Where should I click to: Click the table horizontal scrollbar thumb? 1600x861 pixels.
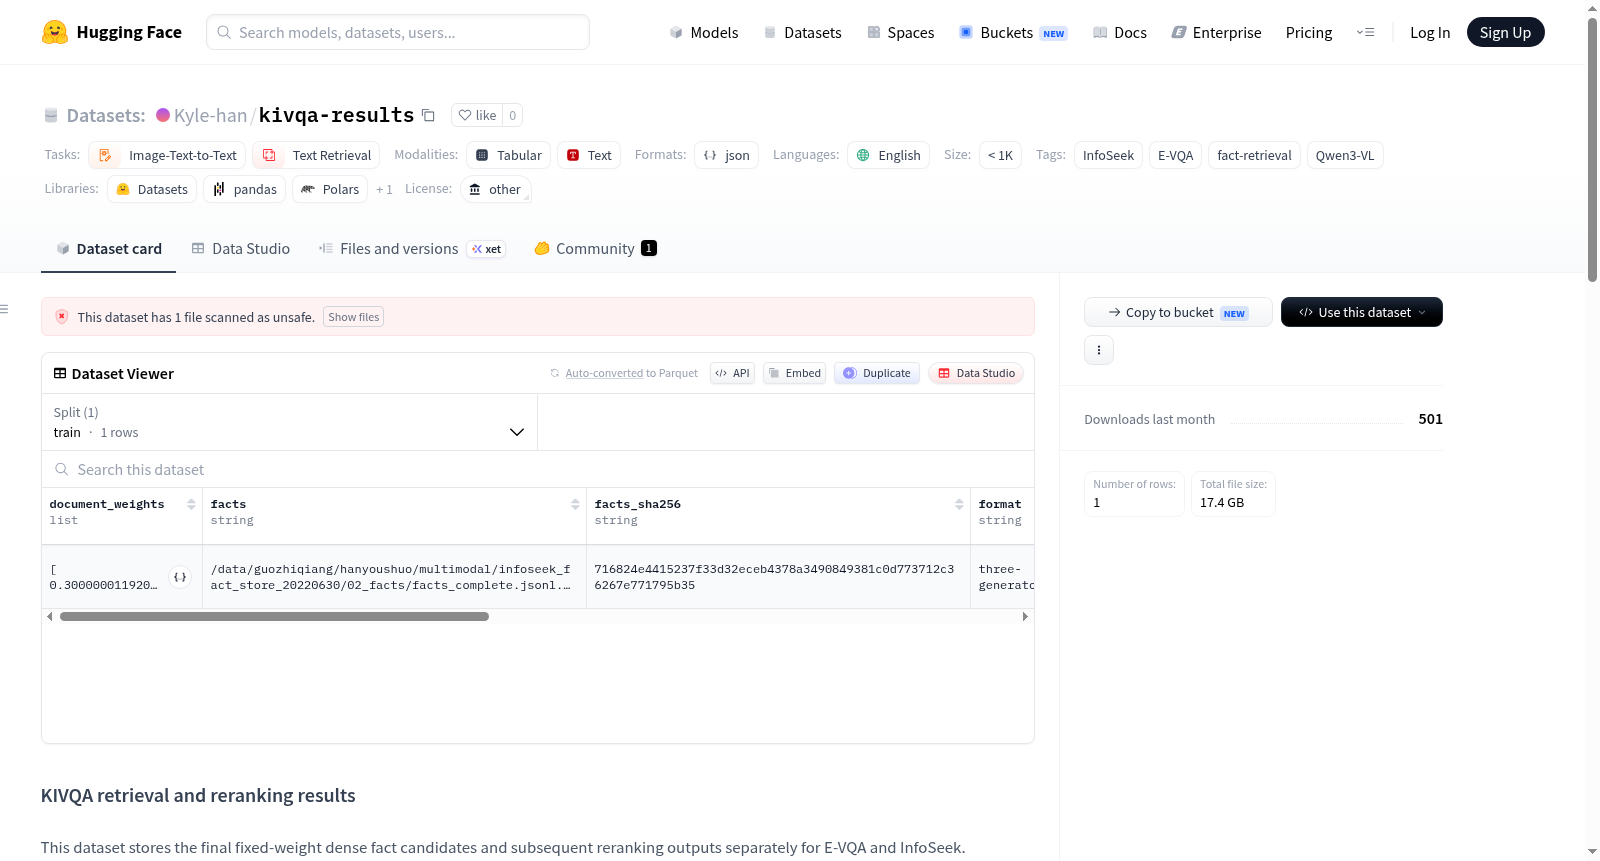(x=274, y=616)
